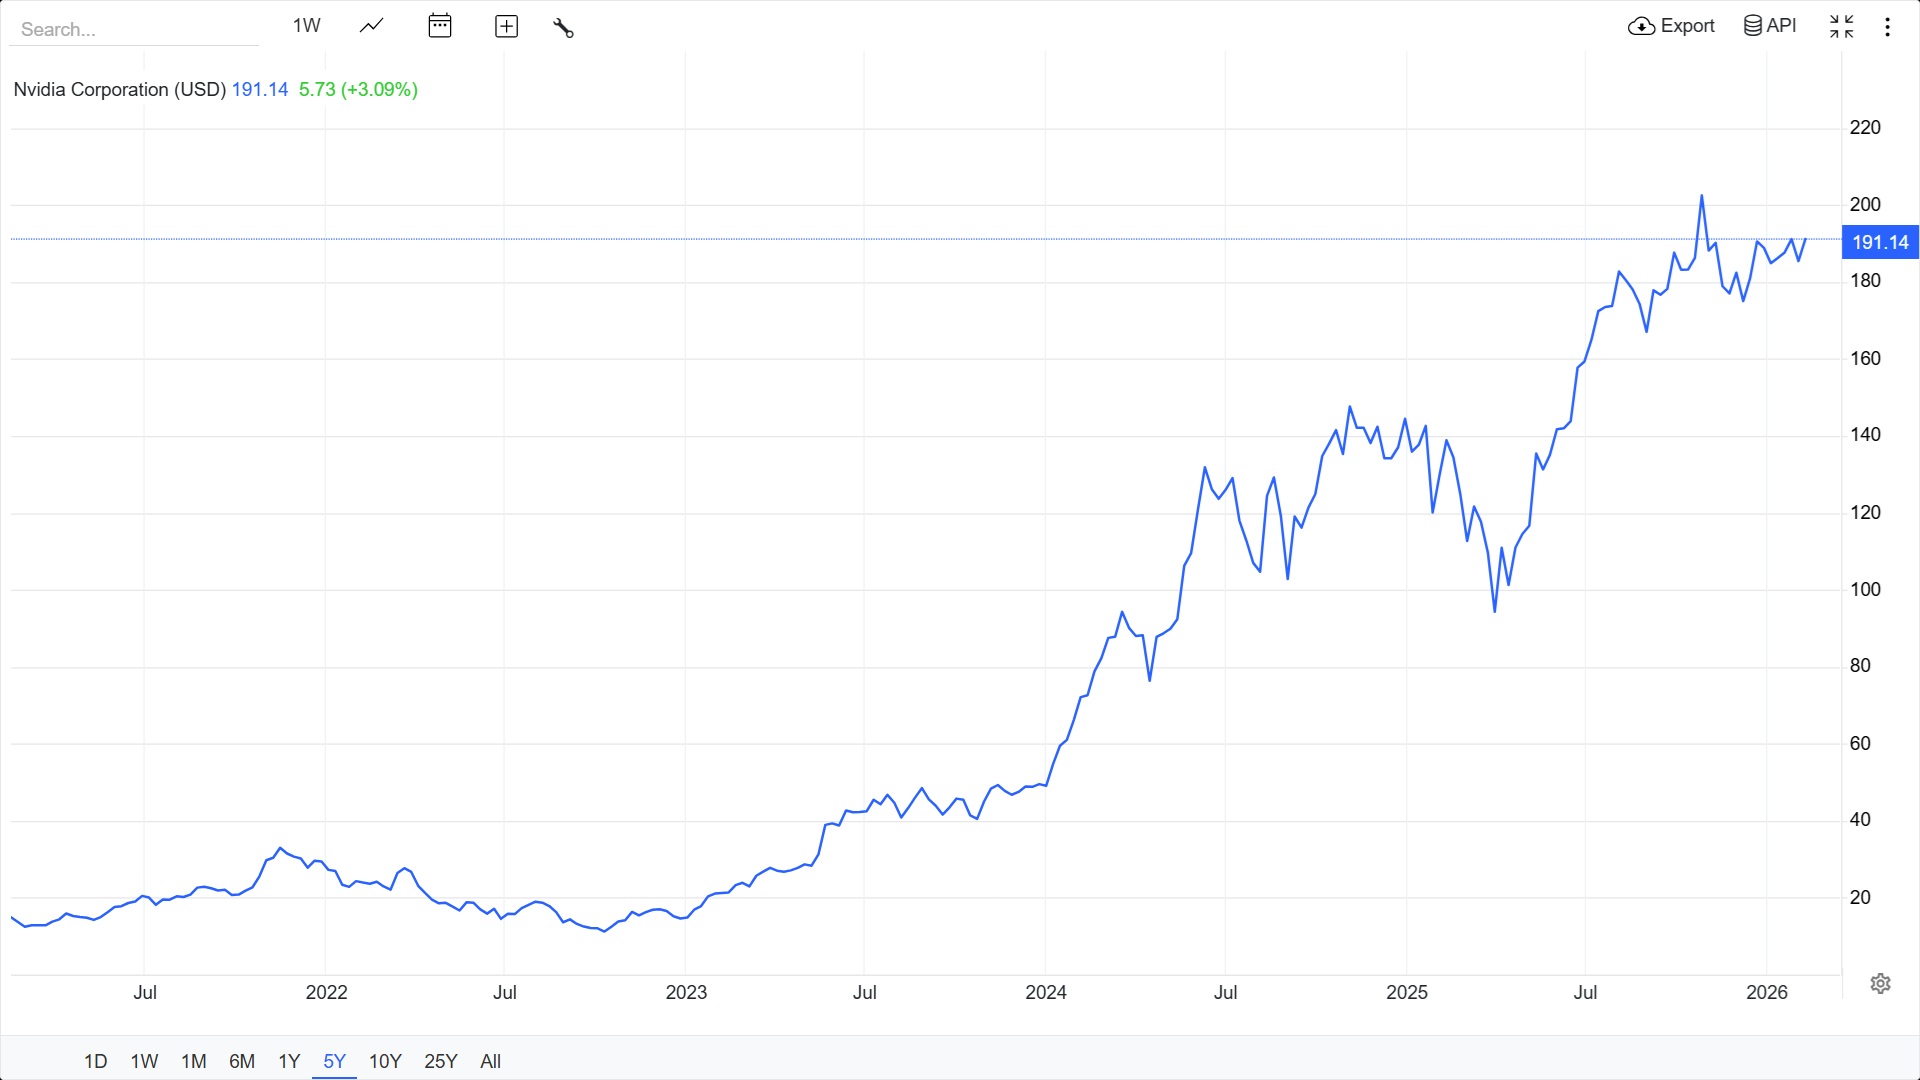Select the 1D time range
This screenshot has width=1920, height=1080.
95,1061
